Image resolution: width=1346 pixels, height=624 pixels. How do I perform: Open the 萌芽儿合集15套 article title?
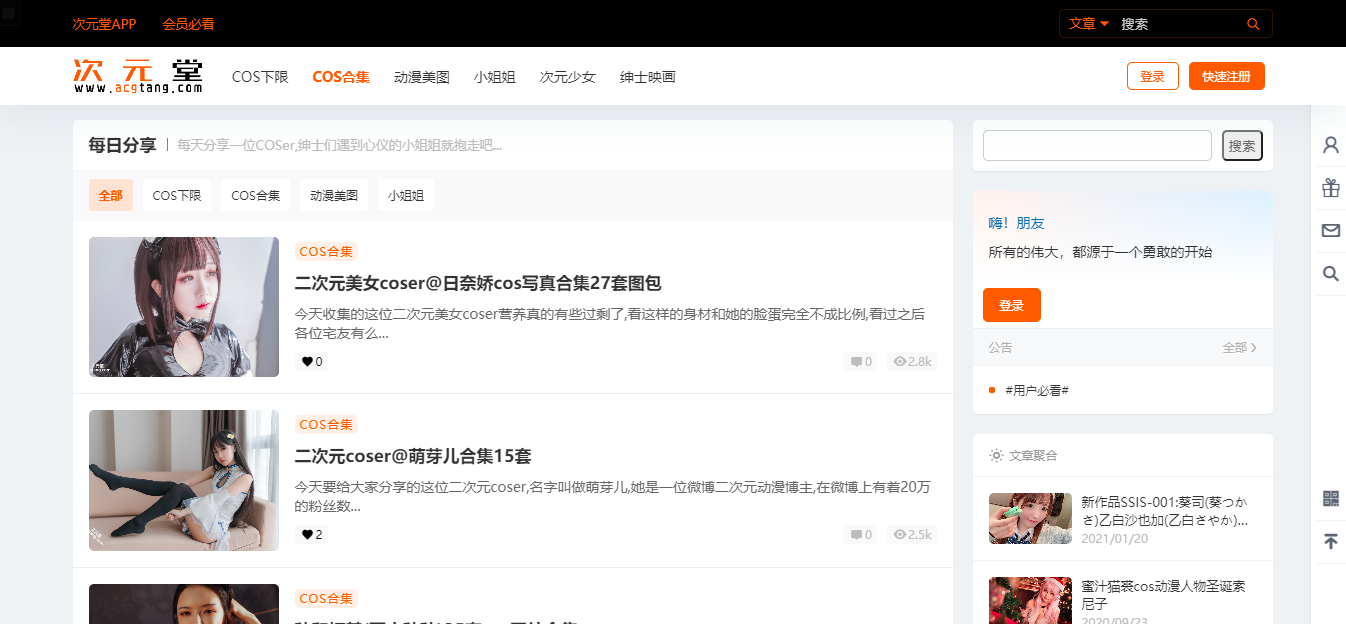click(x=413, y=456)
